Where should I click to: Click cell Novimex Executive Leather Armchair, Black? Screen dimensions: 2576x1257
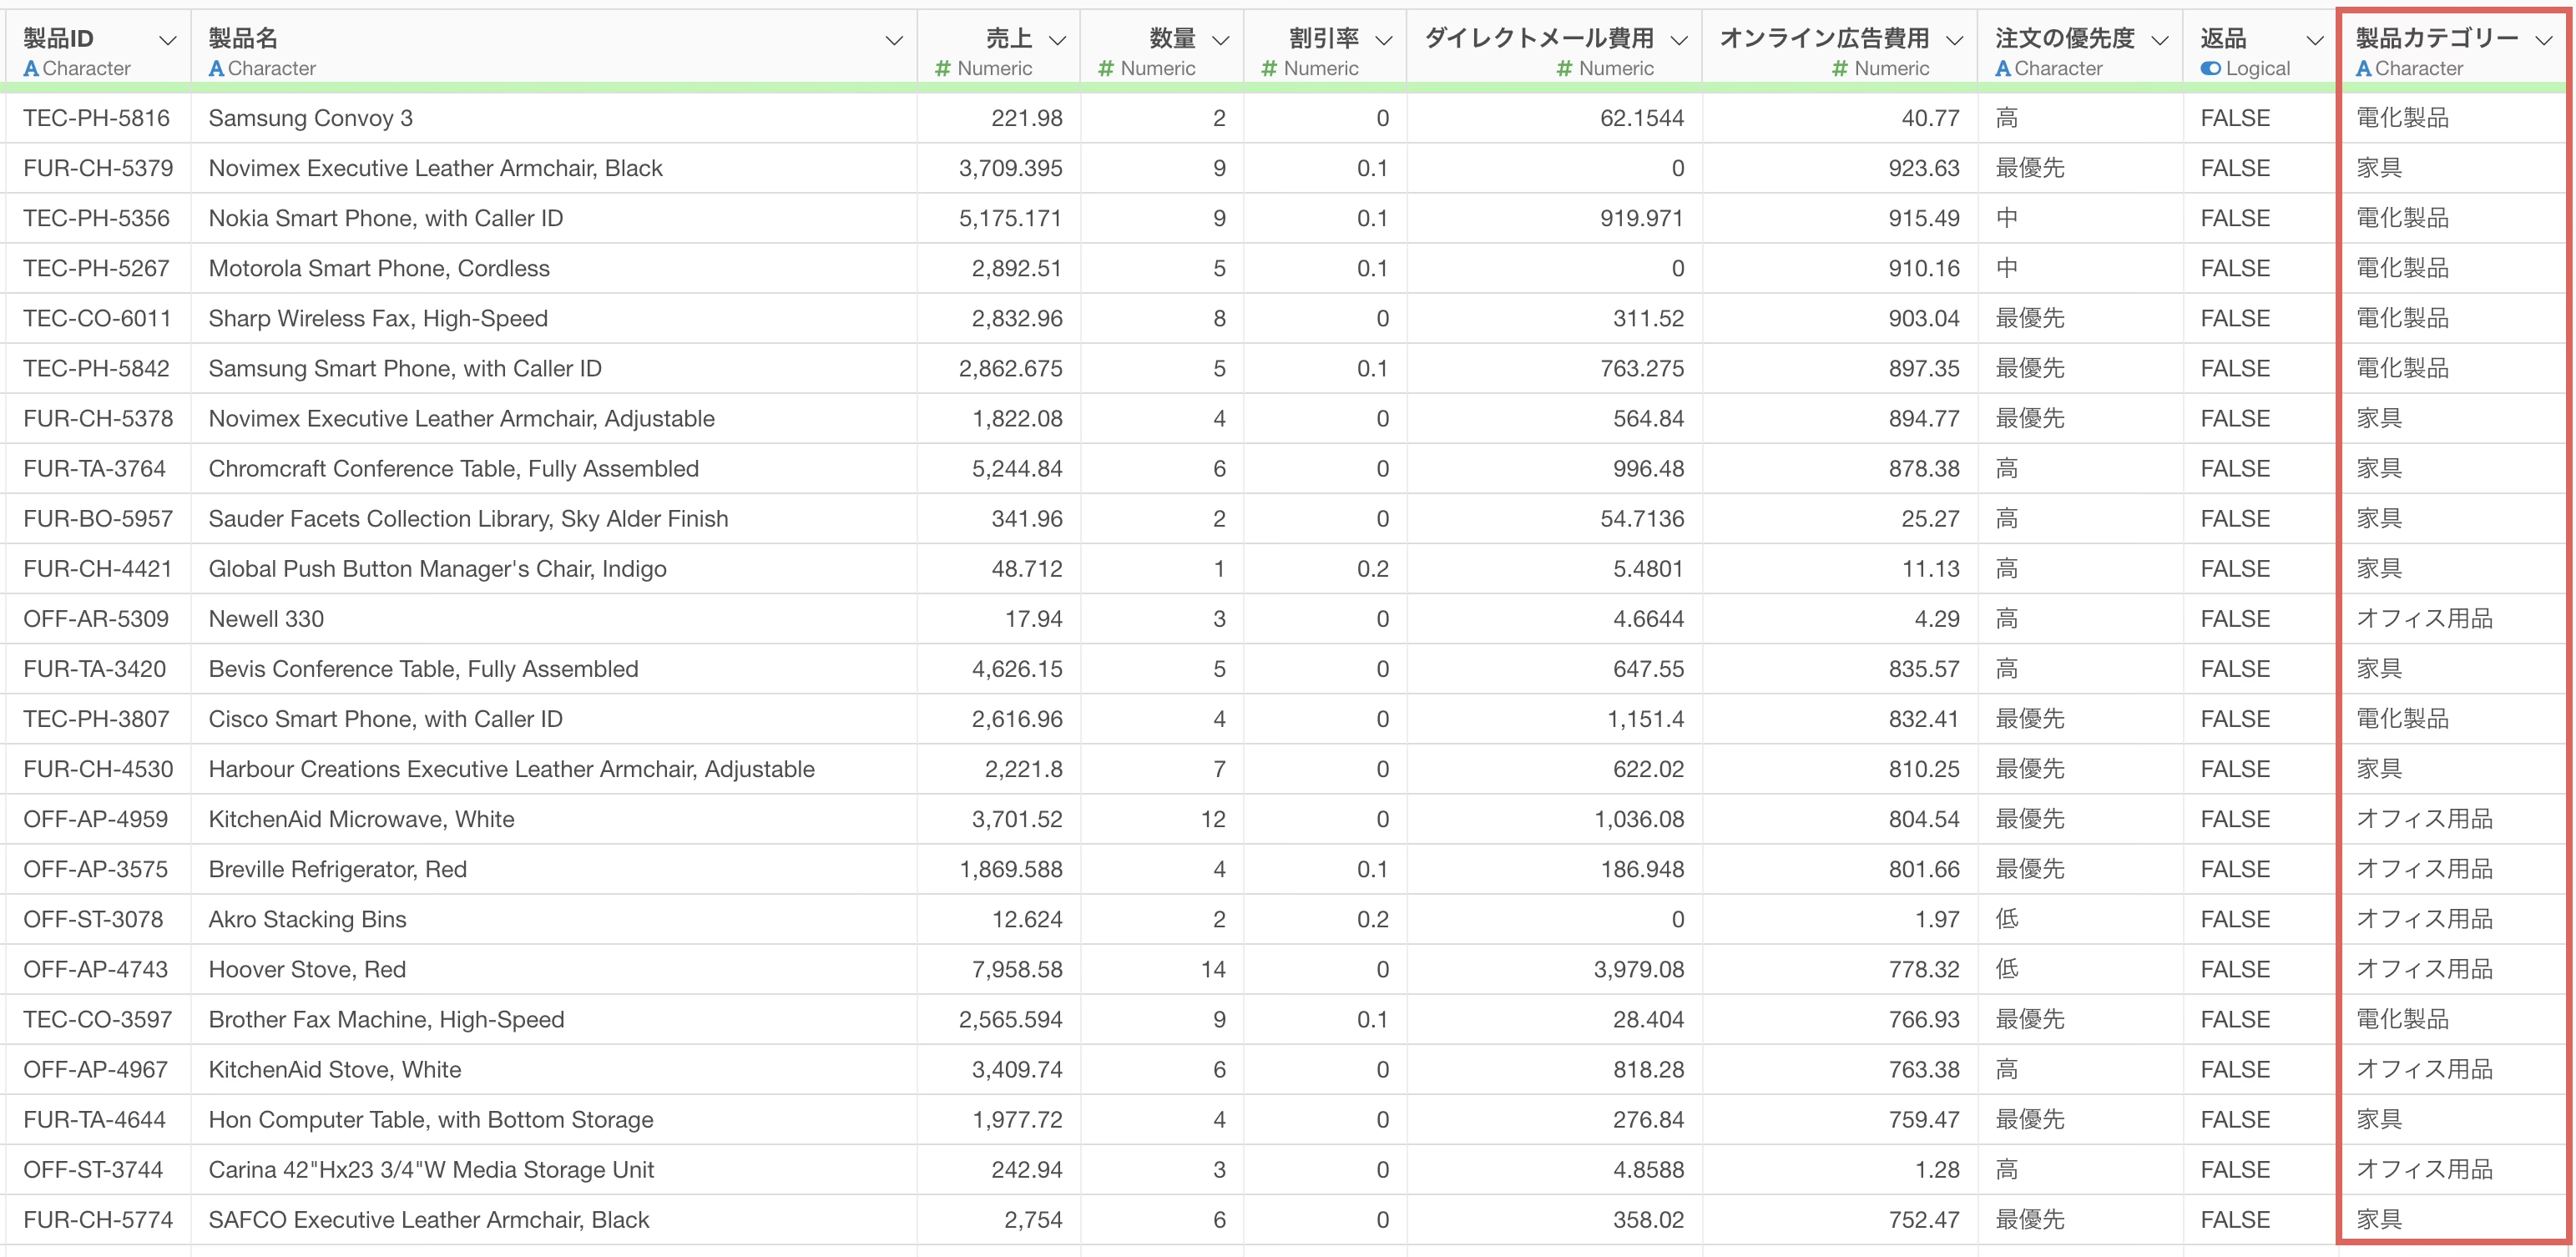(x=435, y=168)
